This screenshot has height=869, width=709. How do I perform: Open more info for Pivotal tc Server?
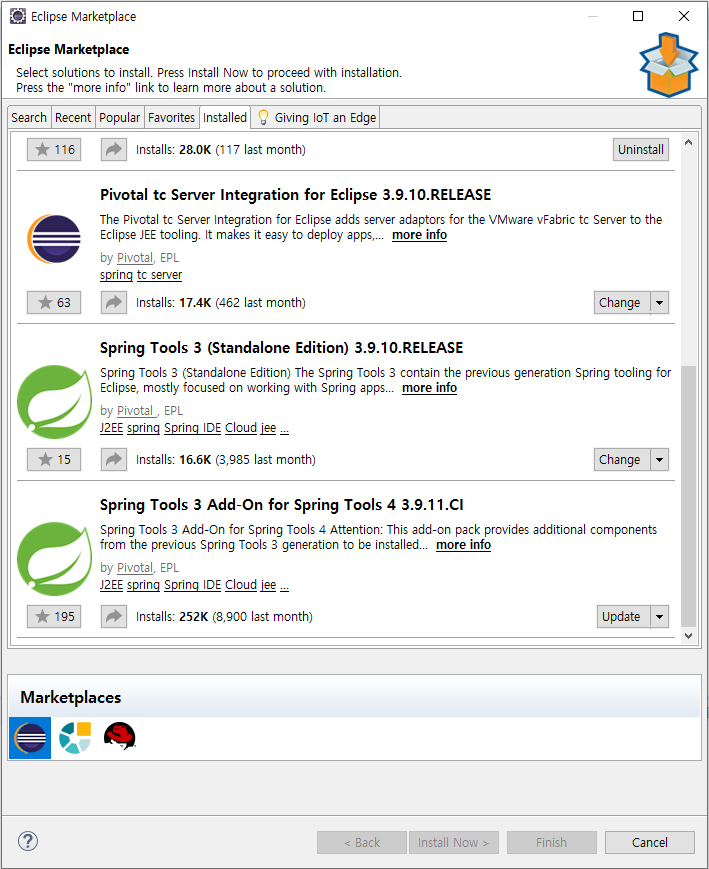(419, 235)
